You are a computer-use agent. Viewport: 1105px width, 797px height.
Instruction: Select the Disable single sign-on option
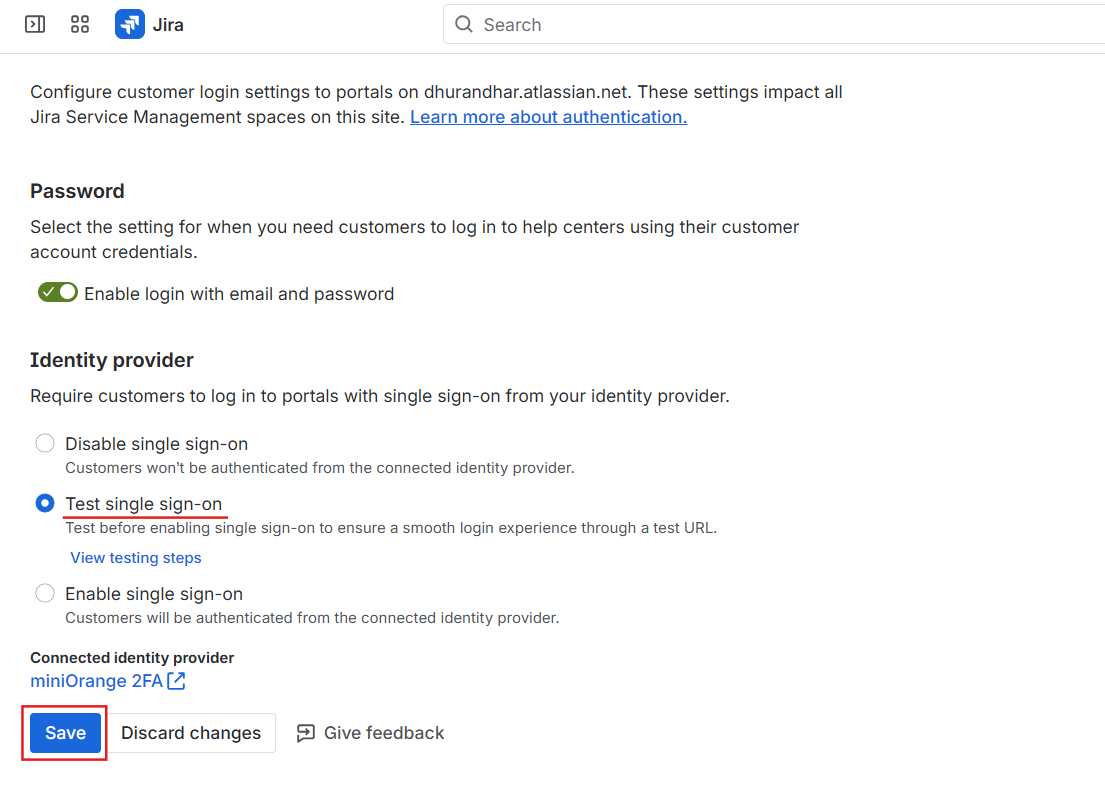click(x=44, y=442)
